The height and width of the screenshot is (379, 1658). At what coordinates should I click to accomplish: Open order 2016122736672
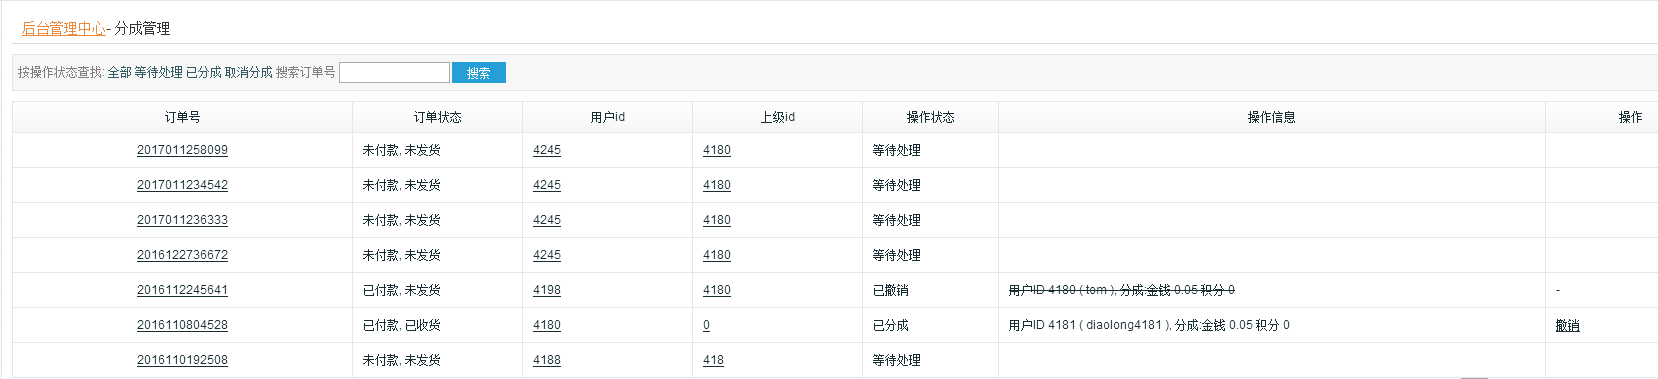(x=182, y=255)
